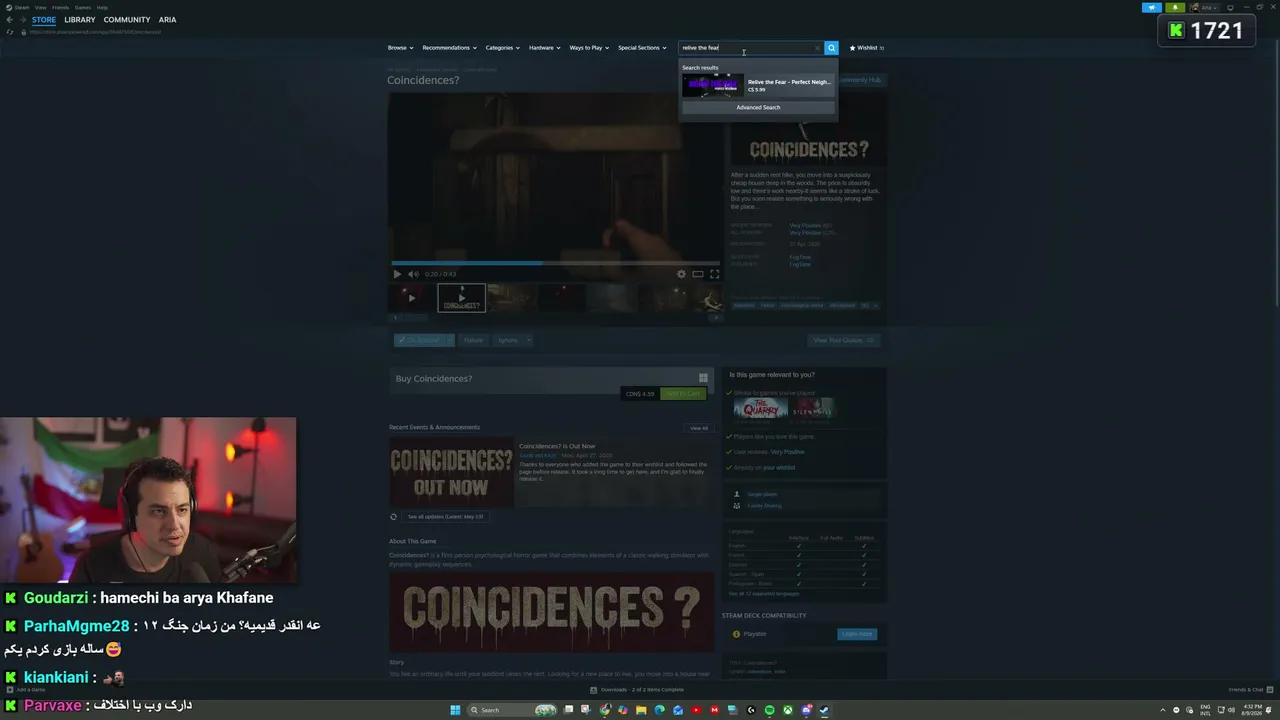Open File Explorer from the taskbar
The image size is (1280, 720).
pos(641,710)
